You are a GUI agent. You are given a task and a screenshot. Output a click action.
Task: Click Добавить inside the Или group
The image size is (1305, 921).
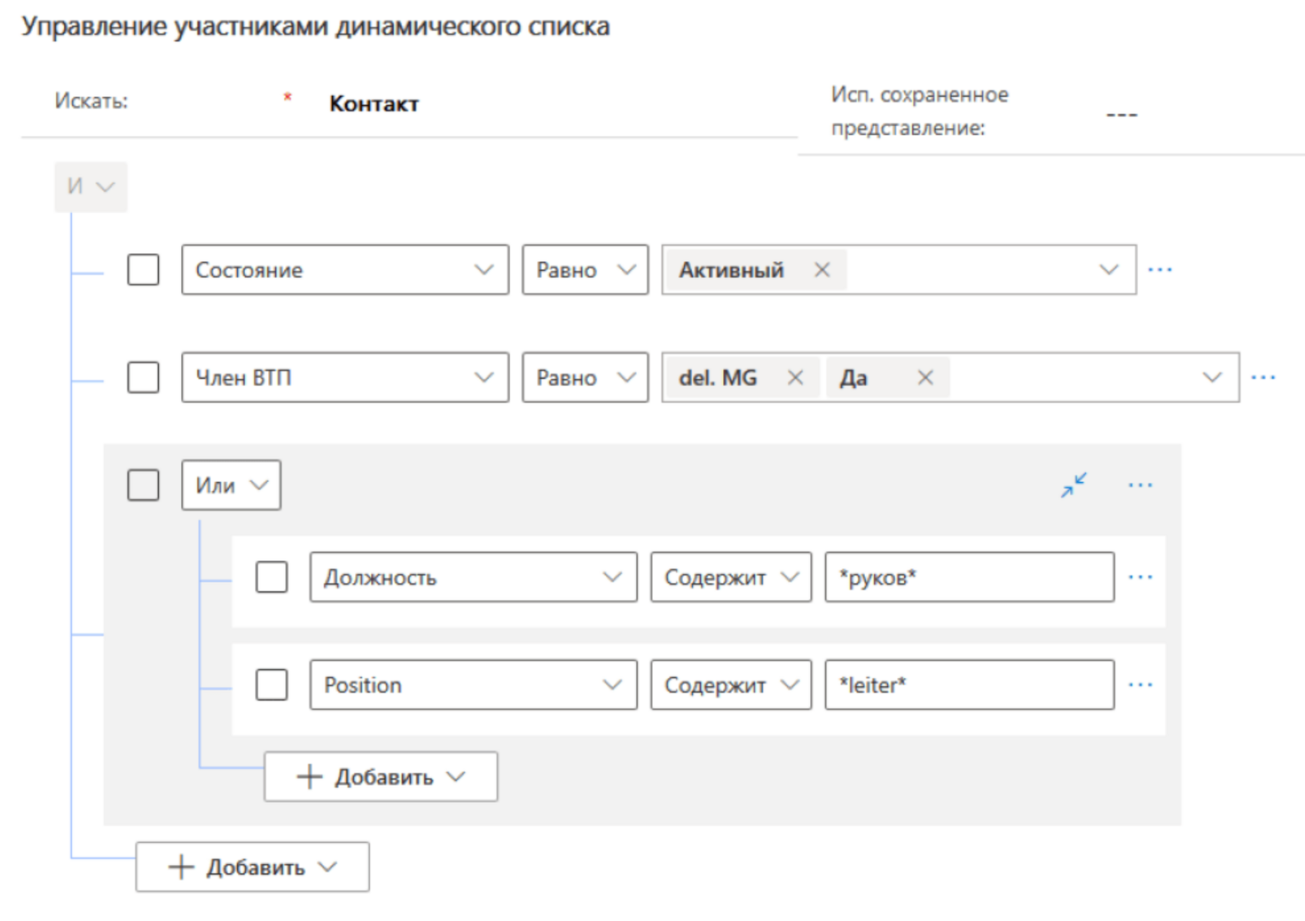click(381, 777)
